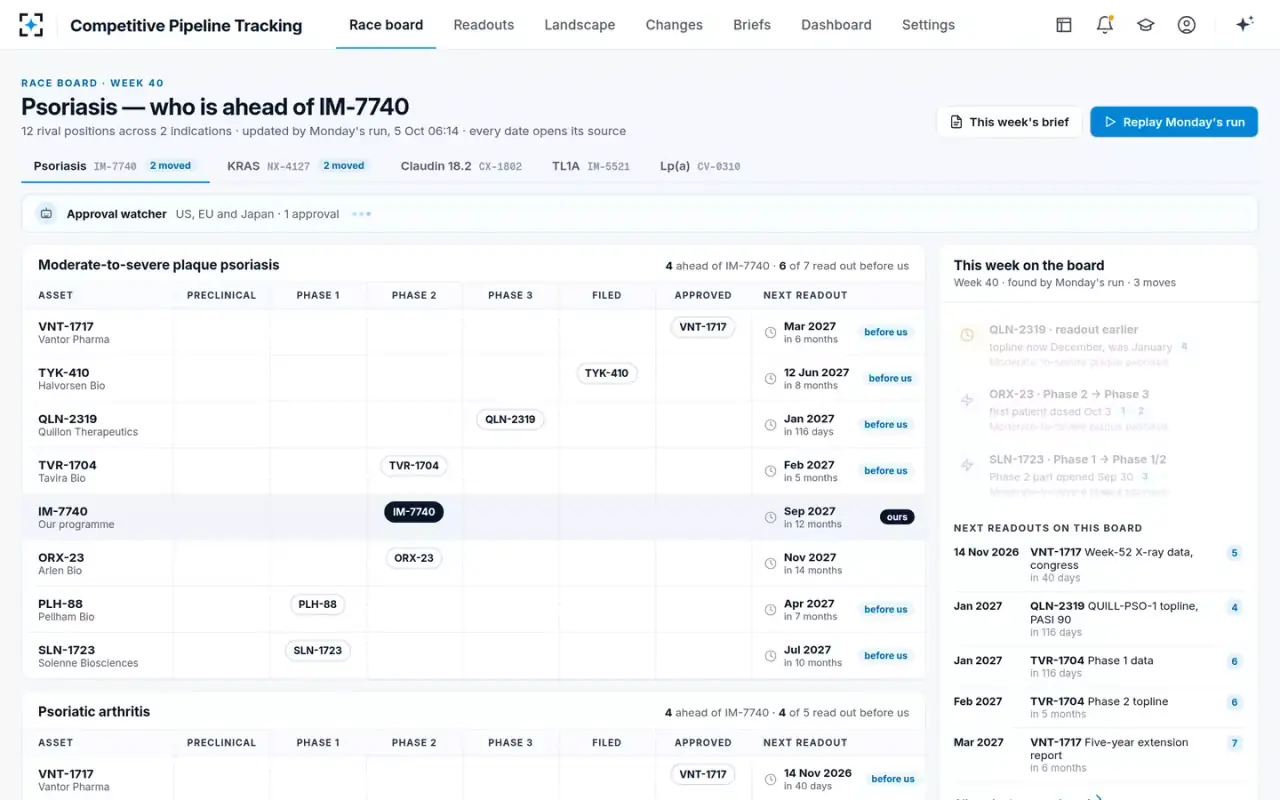Select the KRAS NX-4127 indication tab
The width and height of the screenshot is (1280, 800).
pyautogui.click(x=297, y=166)
